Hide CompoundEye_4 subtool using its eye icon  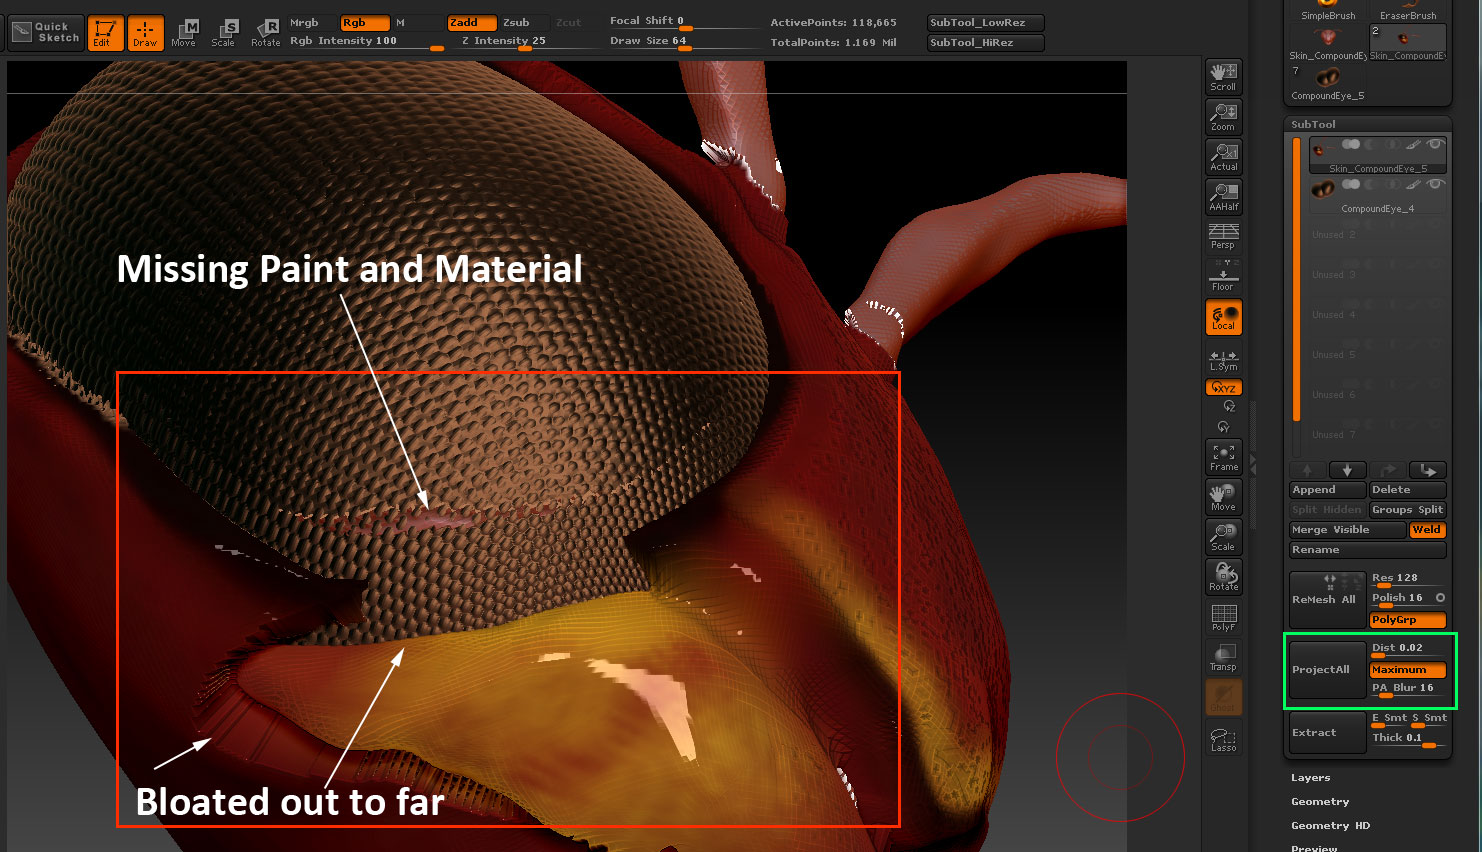[1435, 185]
